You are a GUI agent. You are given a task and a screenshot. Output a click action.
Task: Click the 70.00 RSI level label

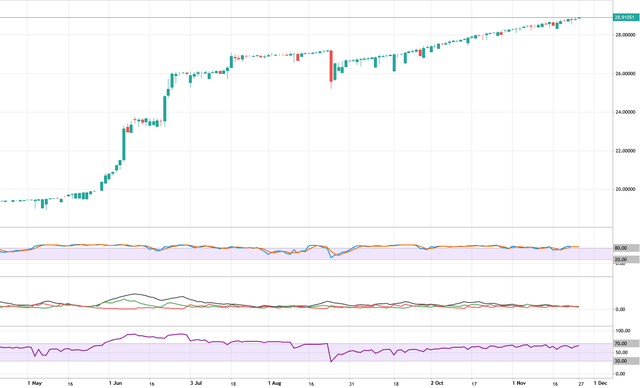tap(626, 344)
